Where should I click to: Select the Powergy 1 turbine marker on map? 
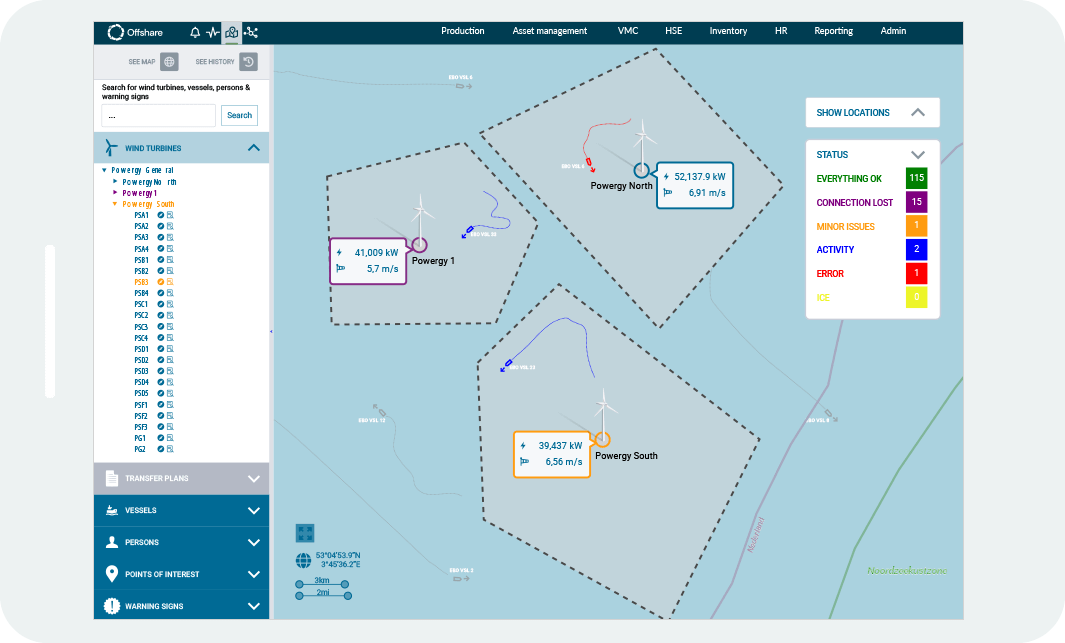pyautogui.click(x=420, y=244)
